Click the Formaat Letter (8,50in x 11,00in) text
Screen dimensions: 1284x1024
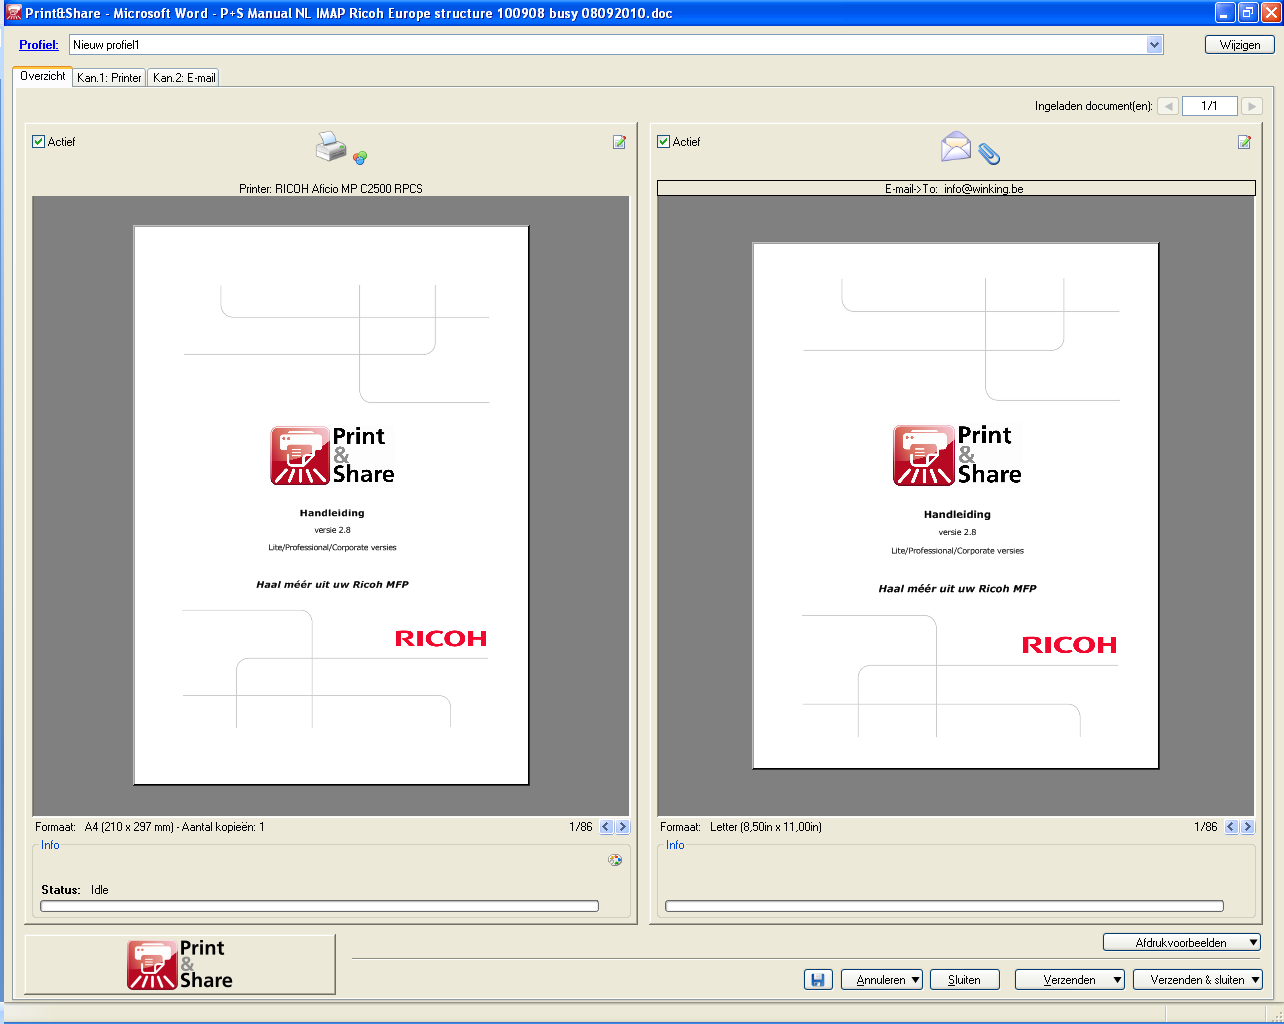[741, 827]
